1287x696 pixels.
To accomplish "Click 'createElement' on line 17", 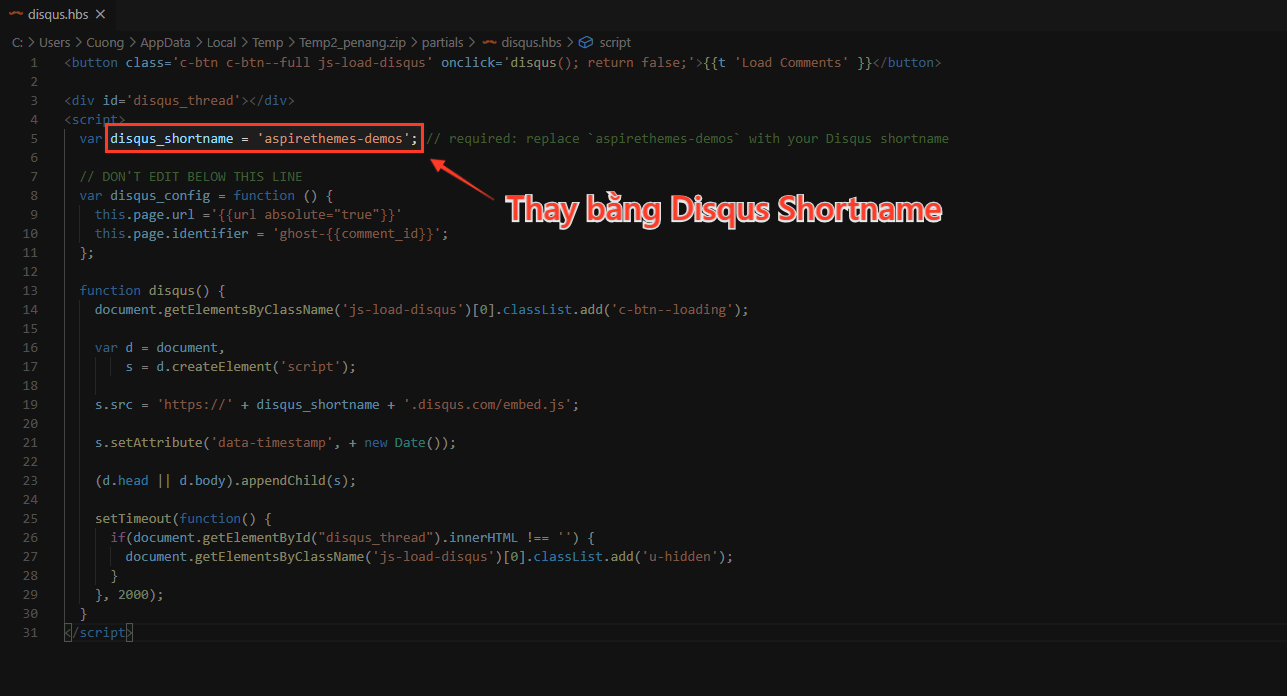I will point(222,366).
